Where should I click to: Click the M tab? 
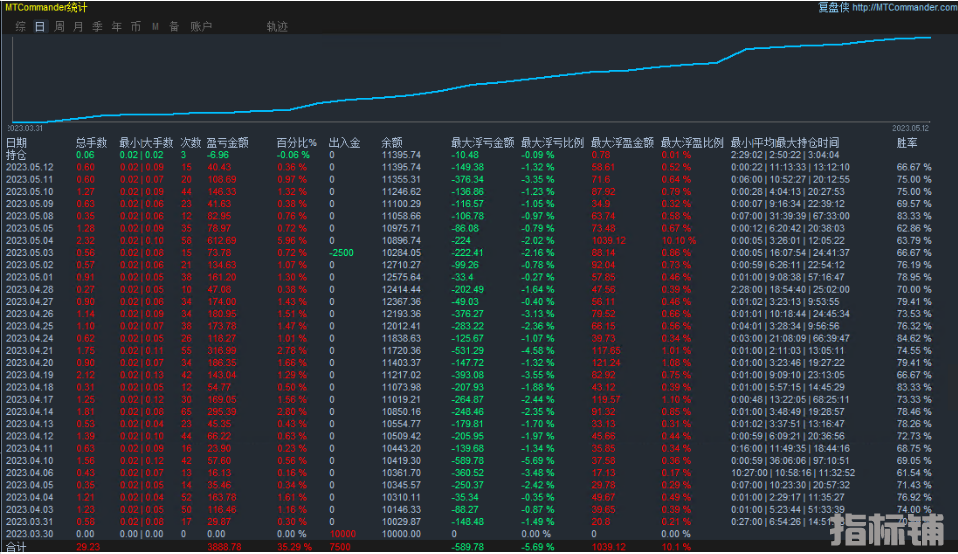point(155,26)
